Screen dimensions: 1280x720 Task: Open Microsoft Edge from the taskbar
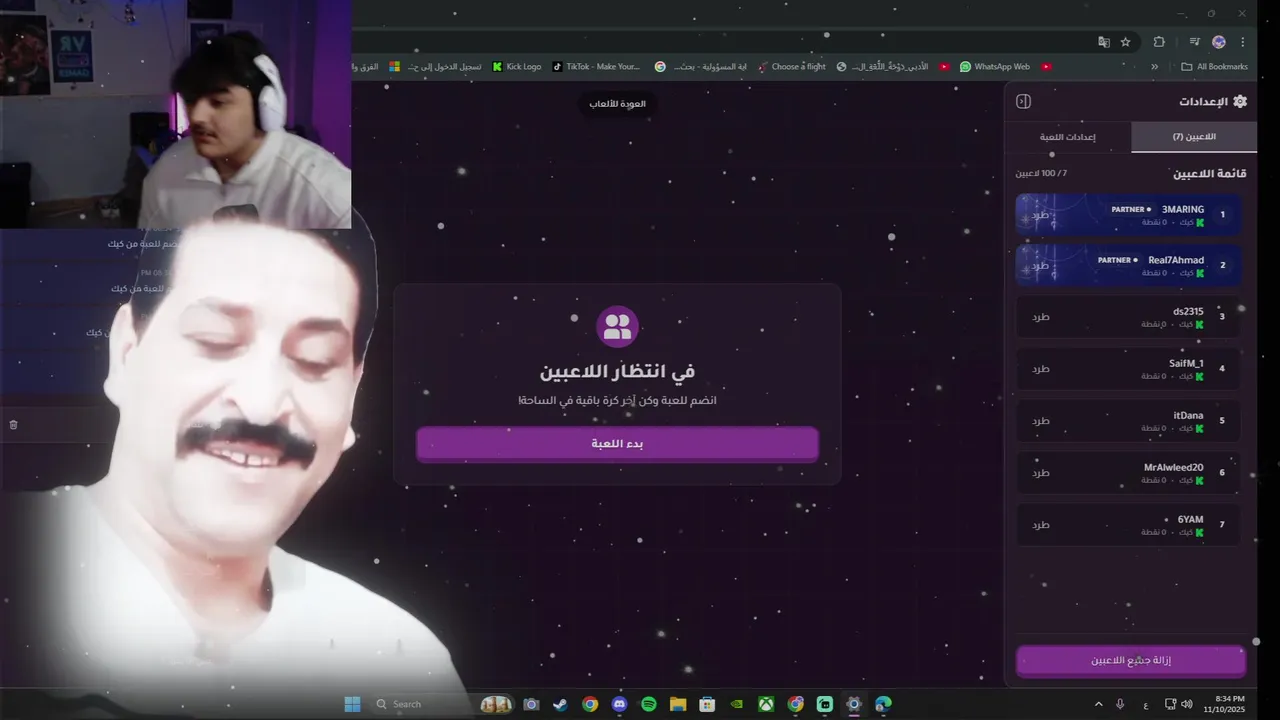(883, 704)
